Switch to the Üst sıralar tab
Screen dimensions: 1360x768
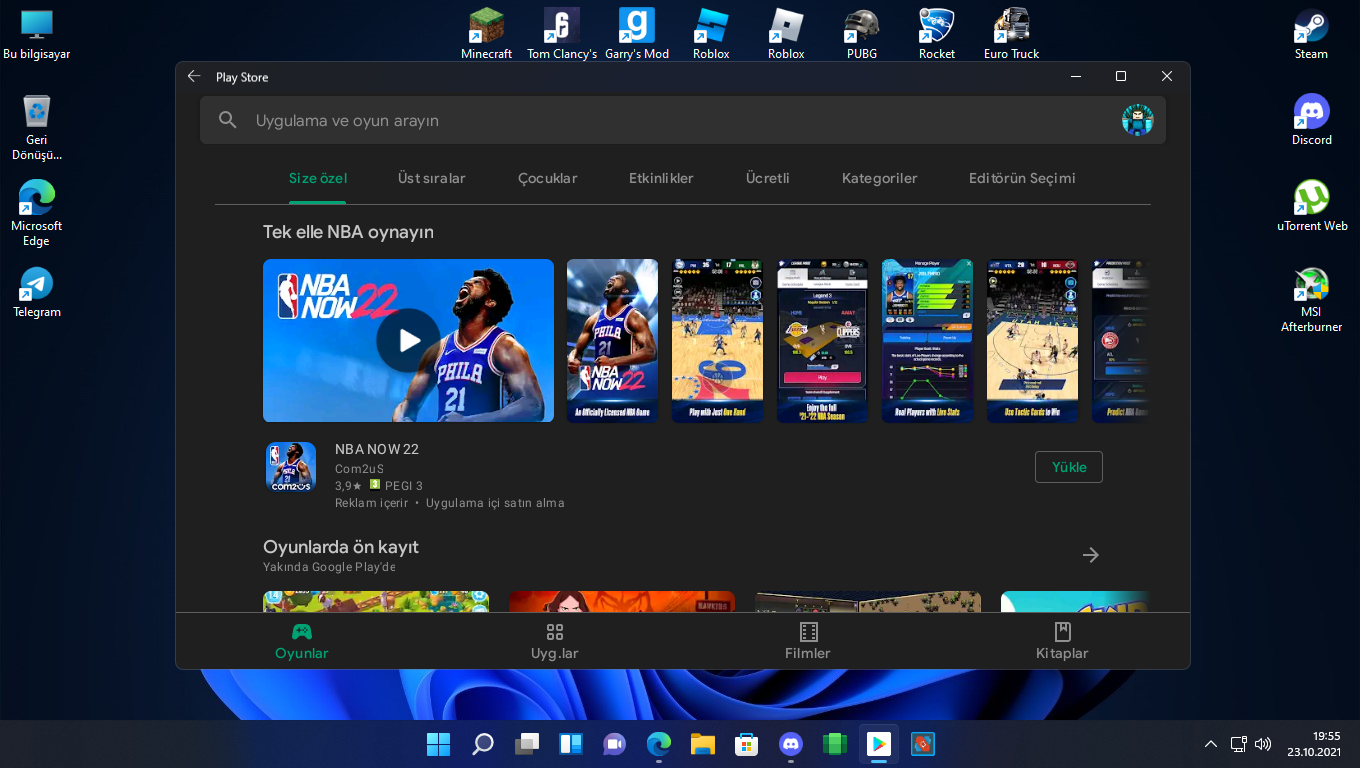[x=432, y=178]
